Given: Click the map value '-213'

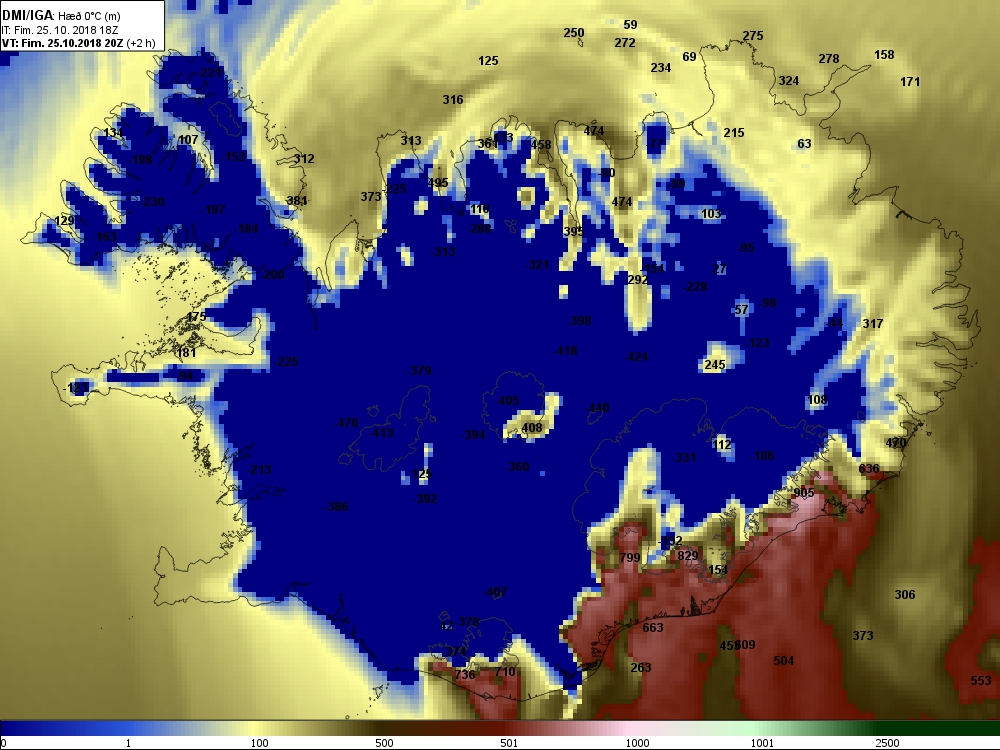Looking at the screenshot, I should coord(258,470).
